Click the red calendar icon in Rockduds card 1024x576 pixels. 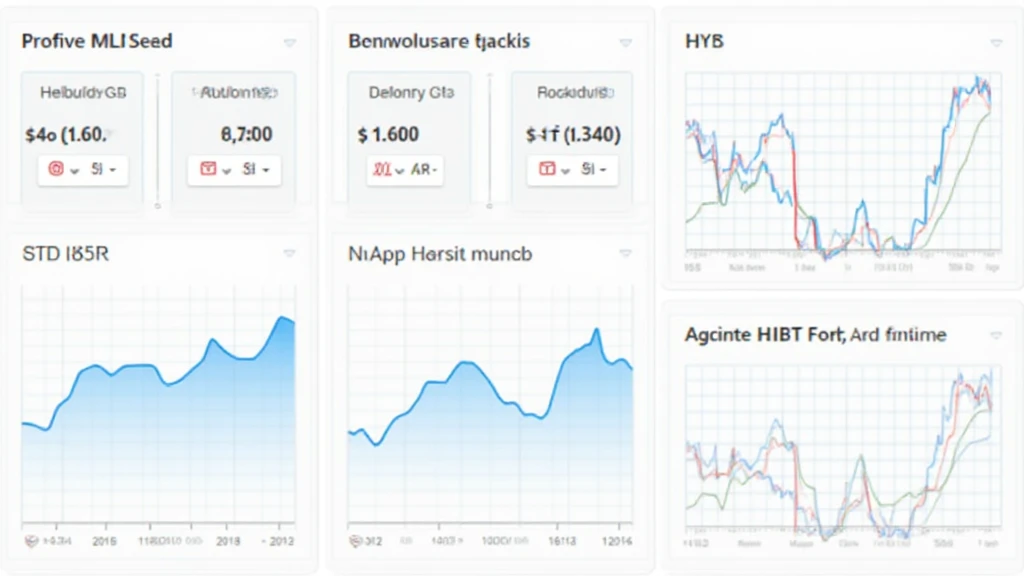pos(547,169)
